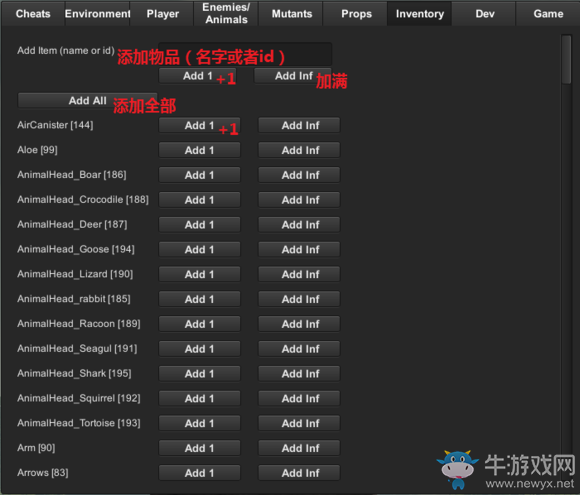Add infinite Aloe

[299, 150]
